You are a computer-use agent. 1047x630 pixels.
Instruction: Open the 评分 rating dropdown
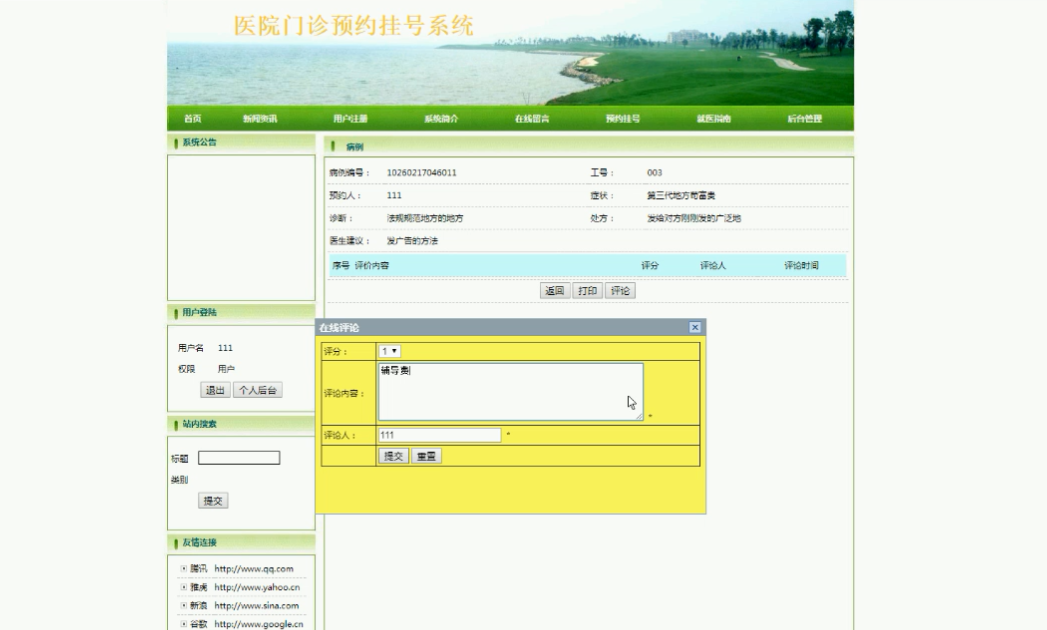389,351
